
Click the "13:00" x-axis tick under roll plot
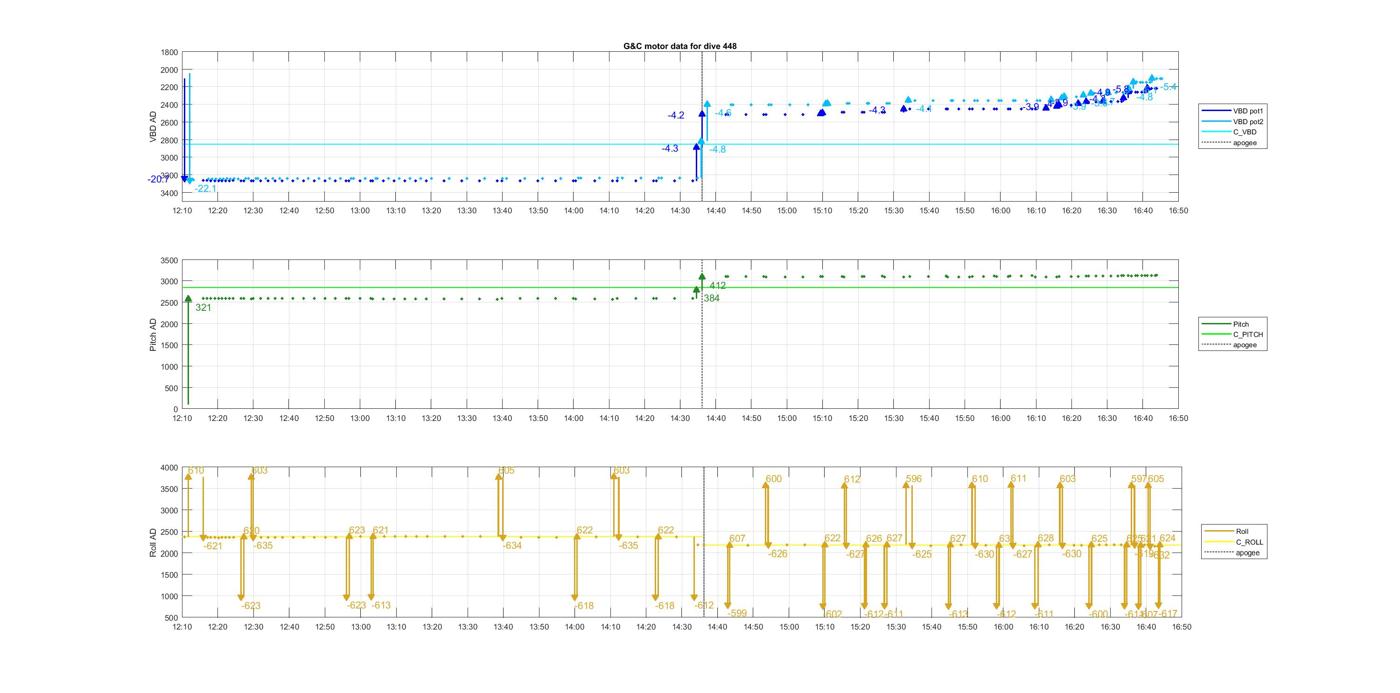tap(360, 628)
